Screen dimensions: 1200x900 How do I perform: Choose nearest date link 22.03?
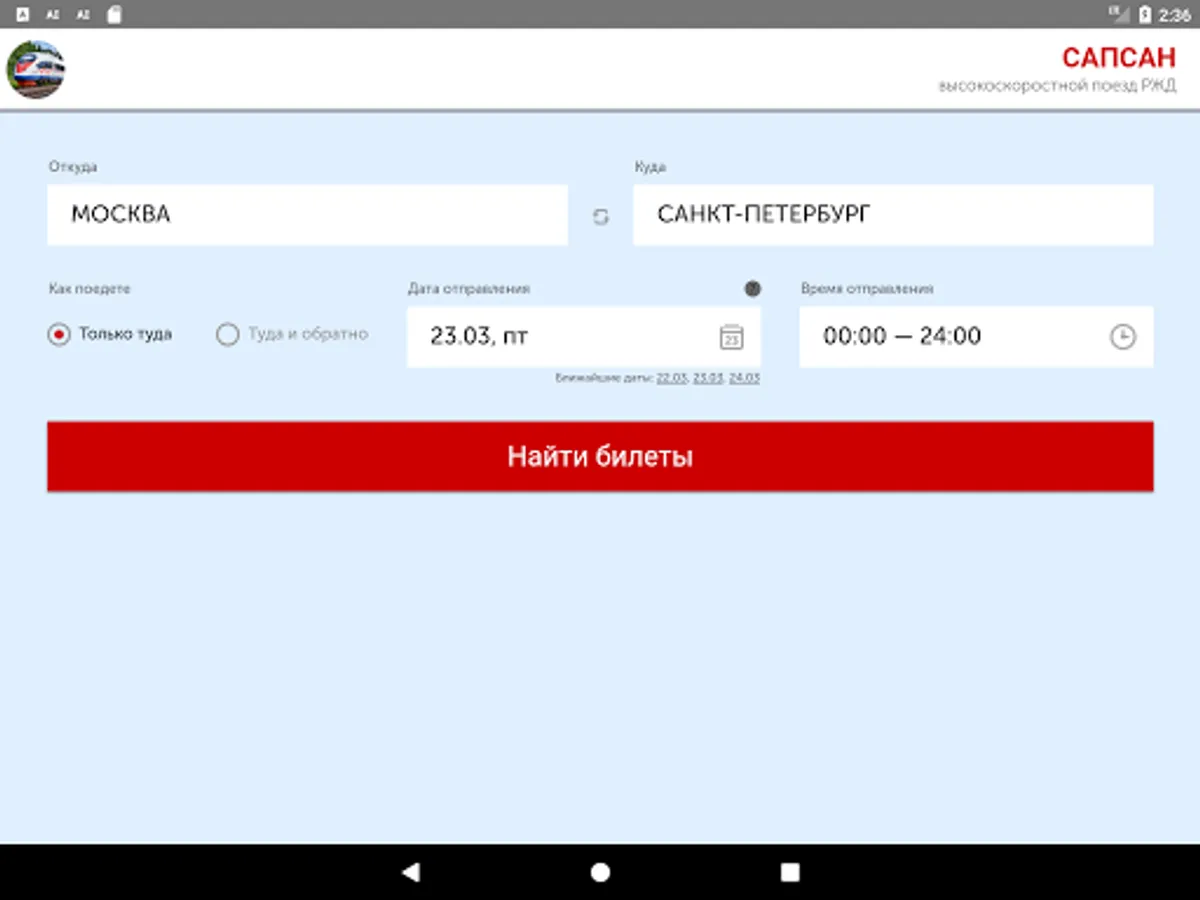(x=670, y=378)
